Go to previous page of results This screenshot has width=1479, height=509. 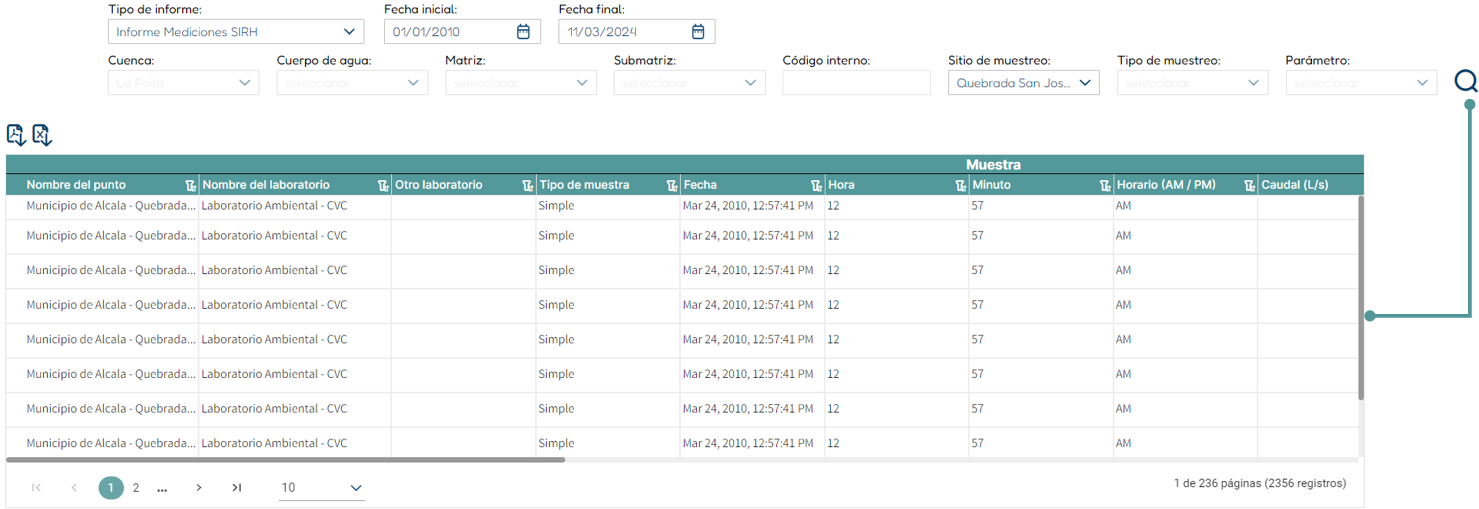(x=74, y=488)
